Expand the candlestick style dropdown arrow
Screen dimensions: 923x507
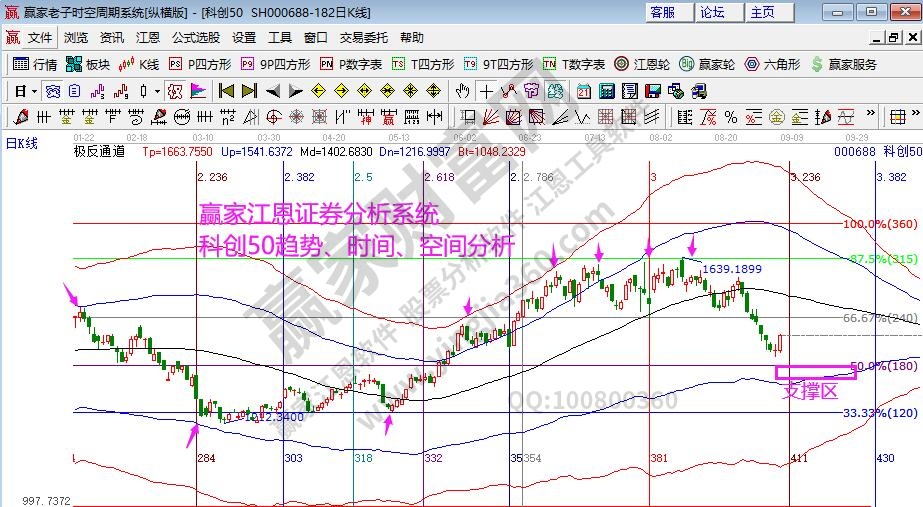(157, 91)
